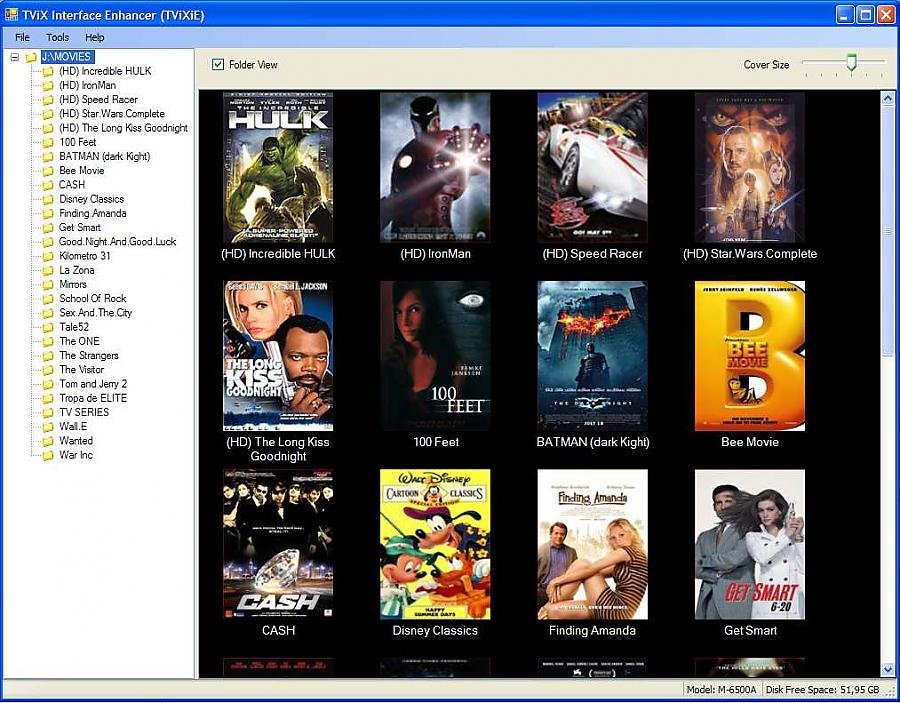Click the Disney Classics cover thumbnail
Image resolution: width=900 pixels, height=703 pixels.
click(435, 545)
